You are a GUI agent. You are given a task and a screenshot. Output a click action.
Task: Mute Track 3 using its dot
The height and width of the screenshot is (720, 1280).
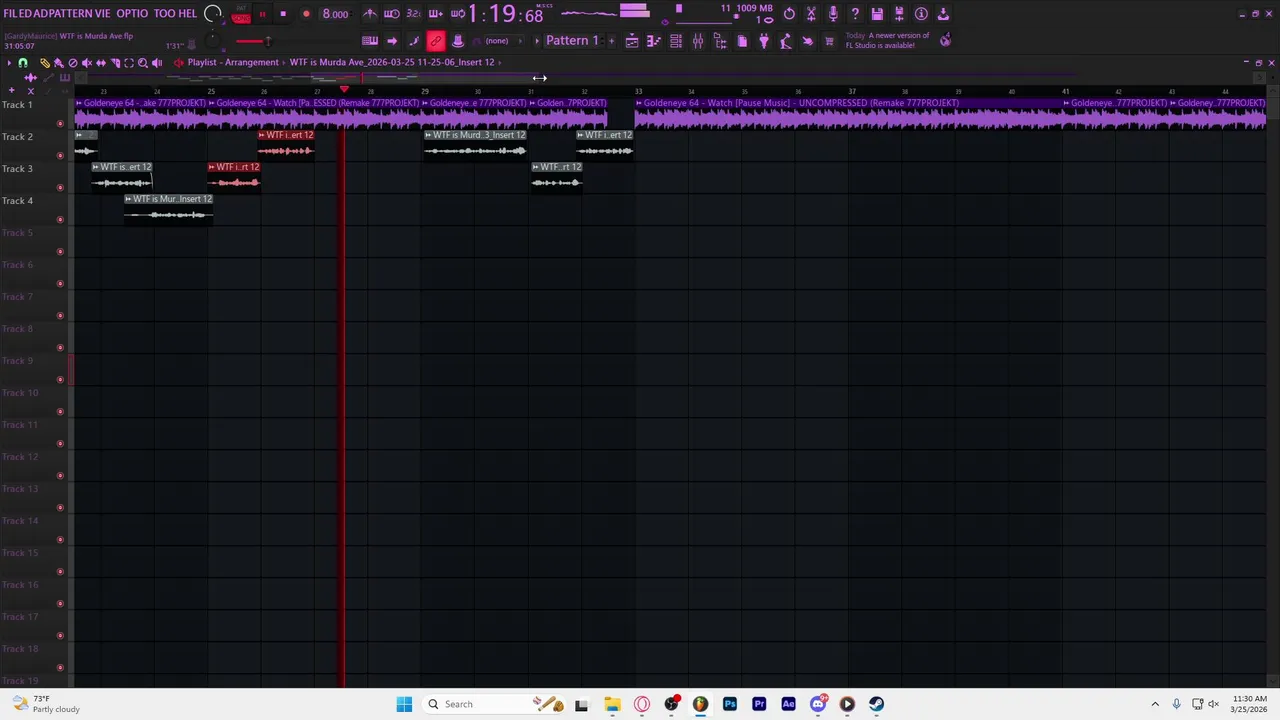tap(60, 188)
